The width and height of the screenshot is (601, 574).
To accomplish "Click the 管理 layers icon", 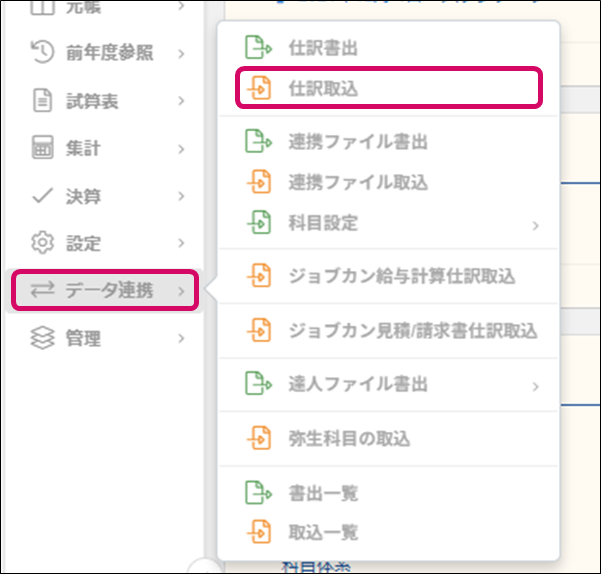I will [42, 339].
